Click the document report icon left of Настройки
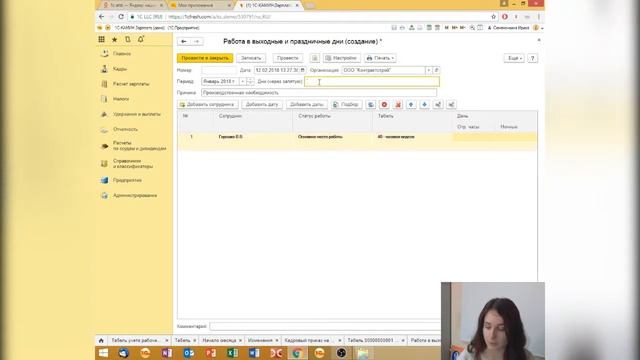 tap(314, 58)
